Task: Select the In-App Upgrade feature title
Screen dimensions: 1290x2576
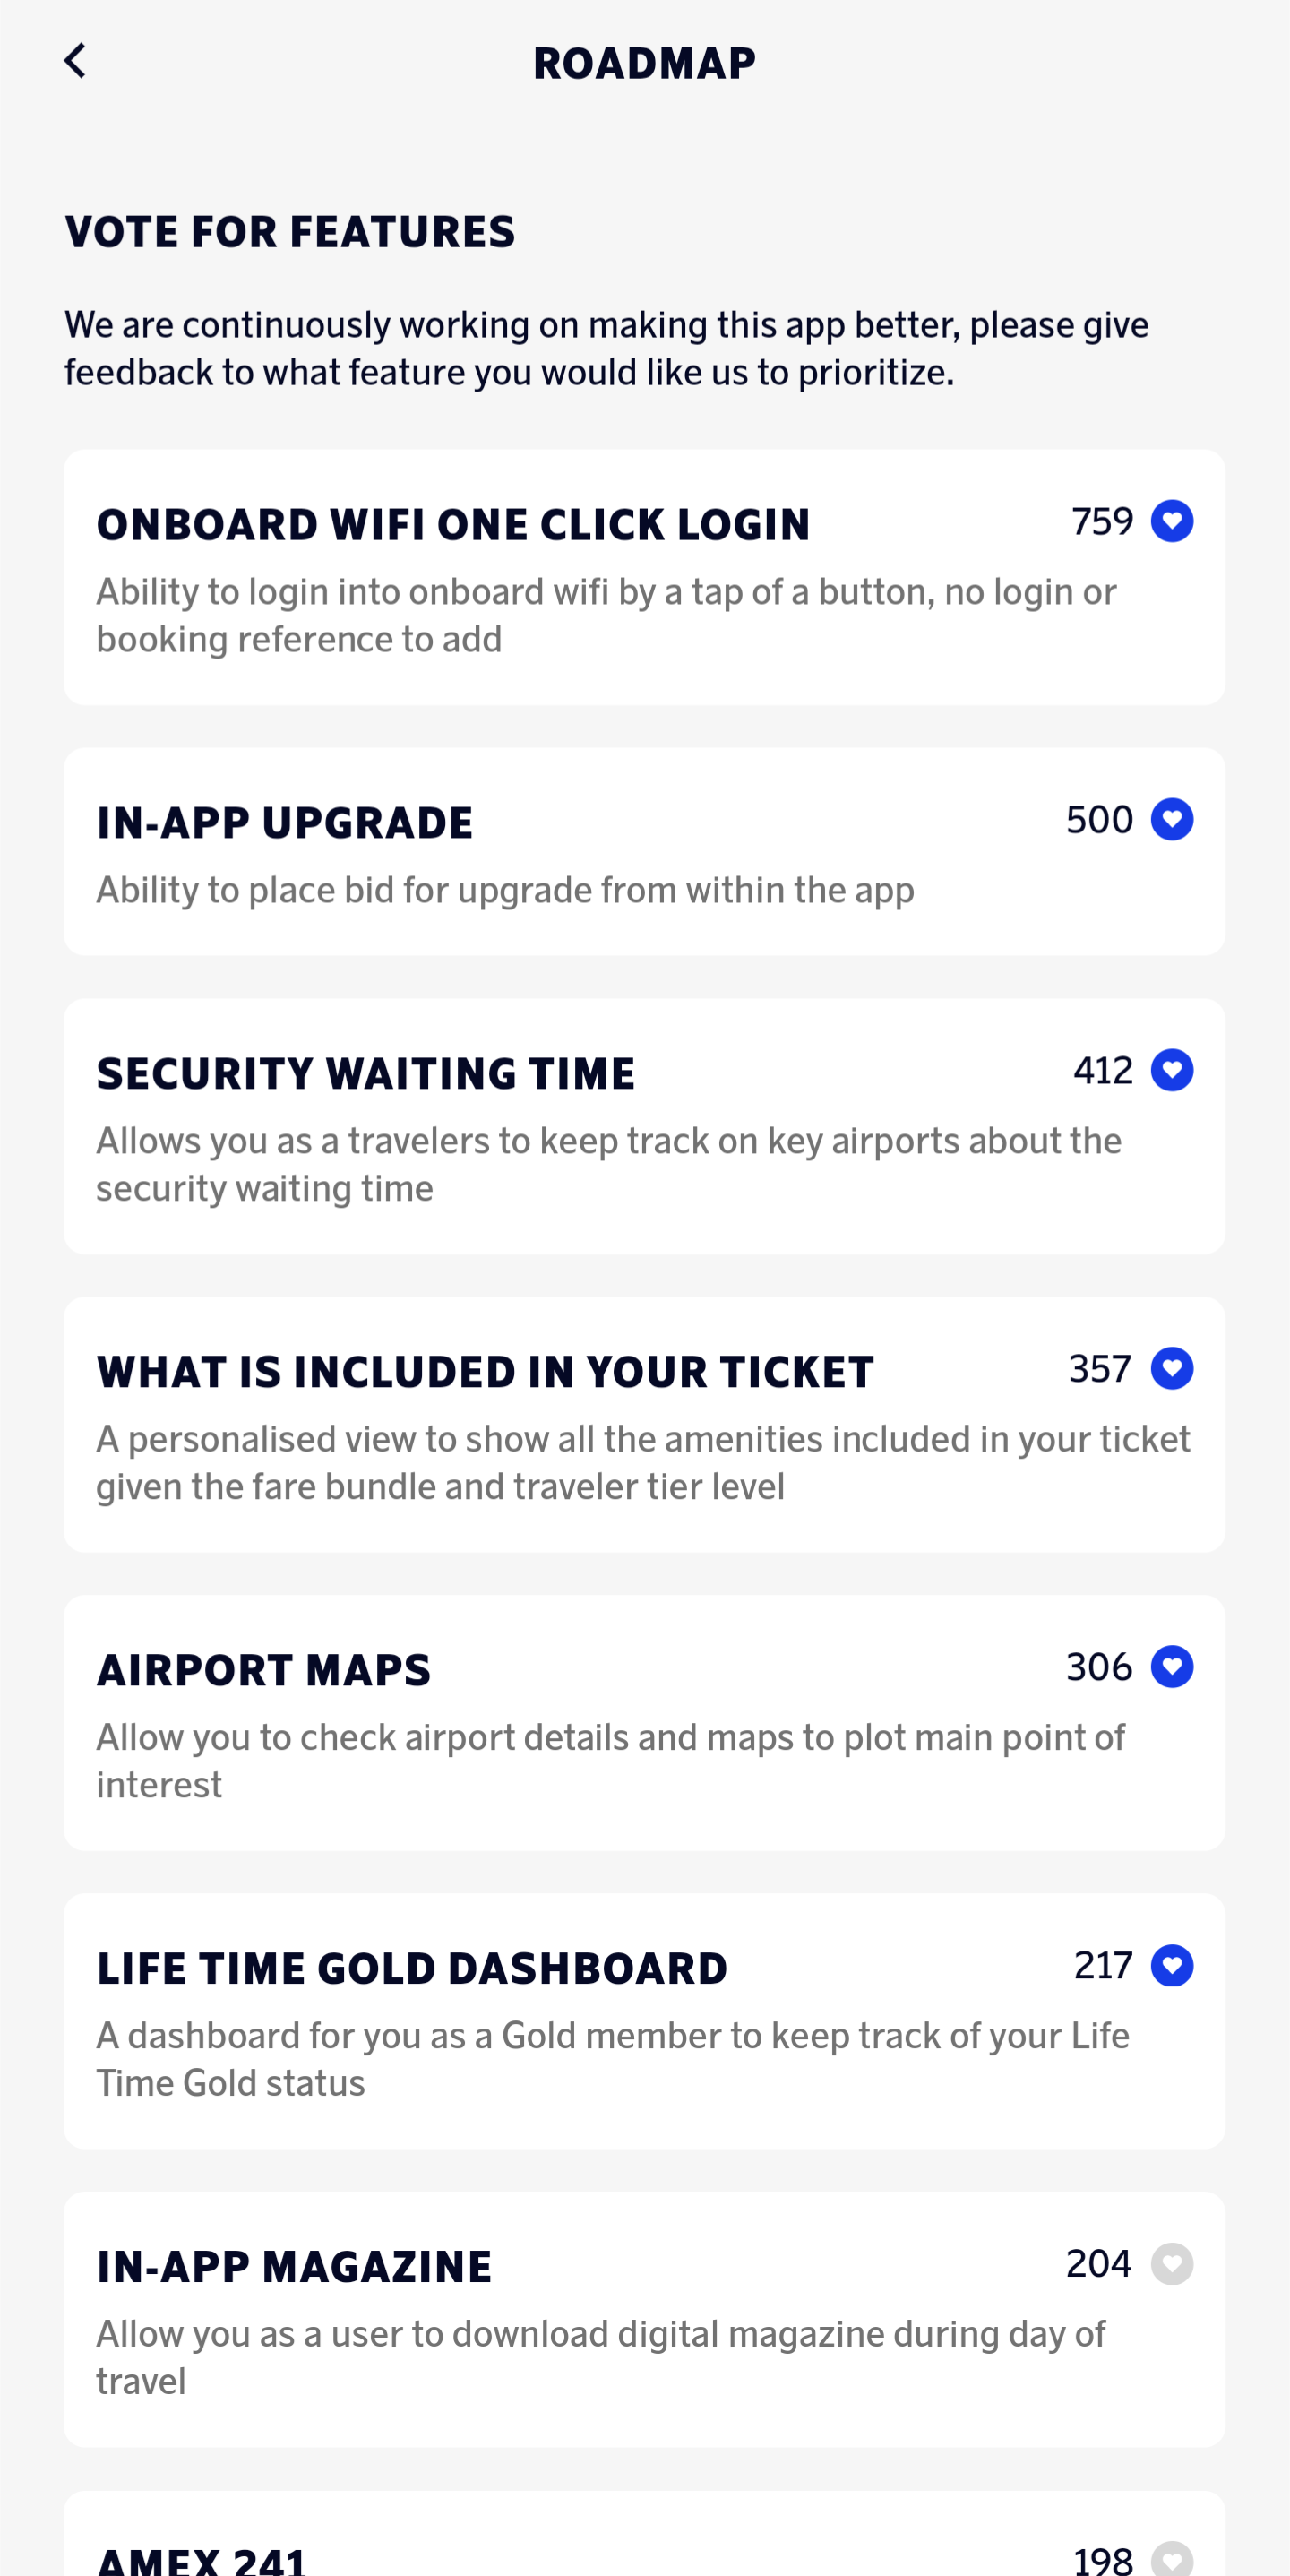Action: coord(285,823)
